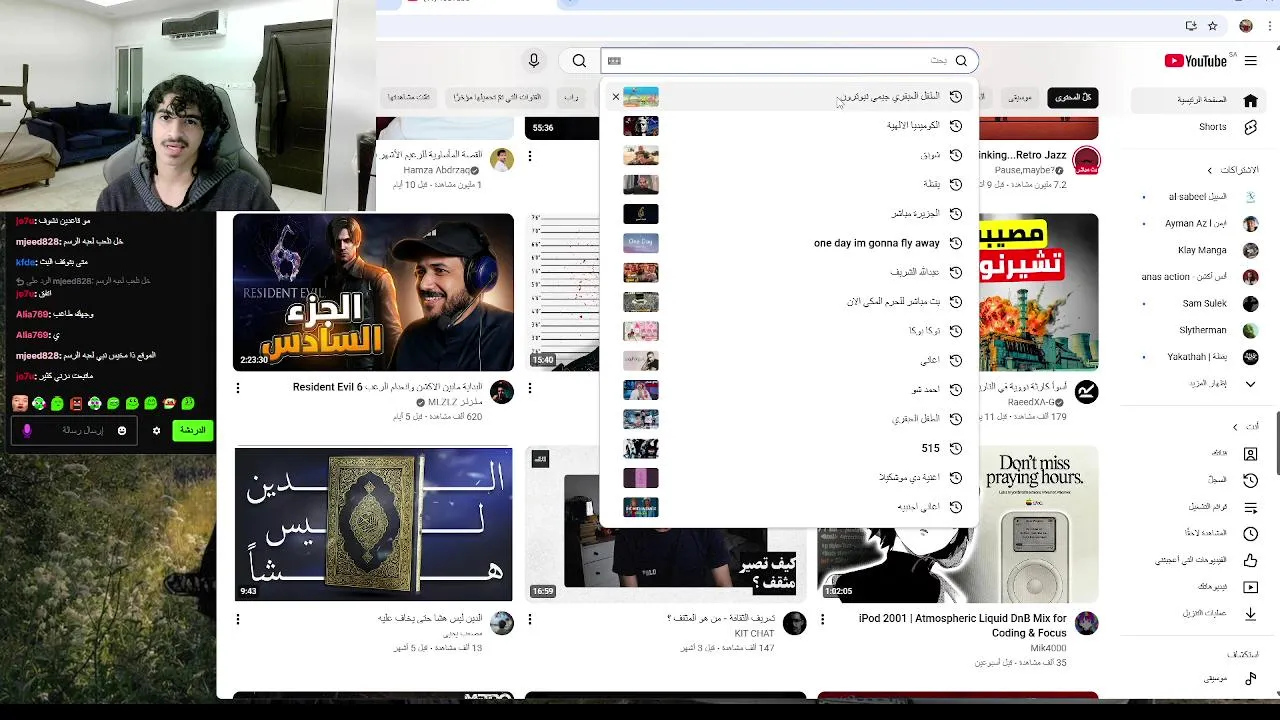Open the Klay Manga subscription
The height and width of the screenshot is (720, 1280).
(x=1200, y=250)
